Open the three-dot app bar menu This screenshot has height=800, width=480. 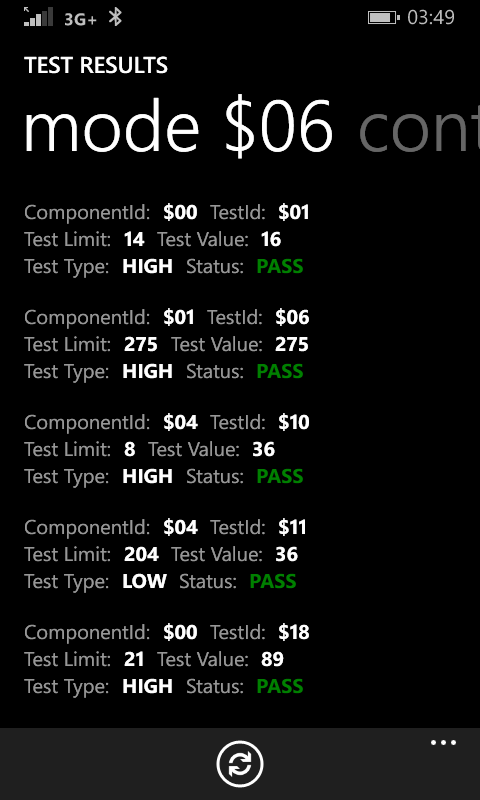443,743
